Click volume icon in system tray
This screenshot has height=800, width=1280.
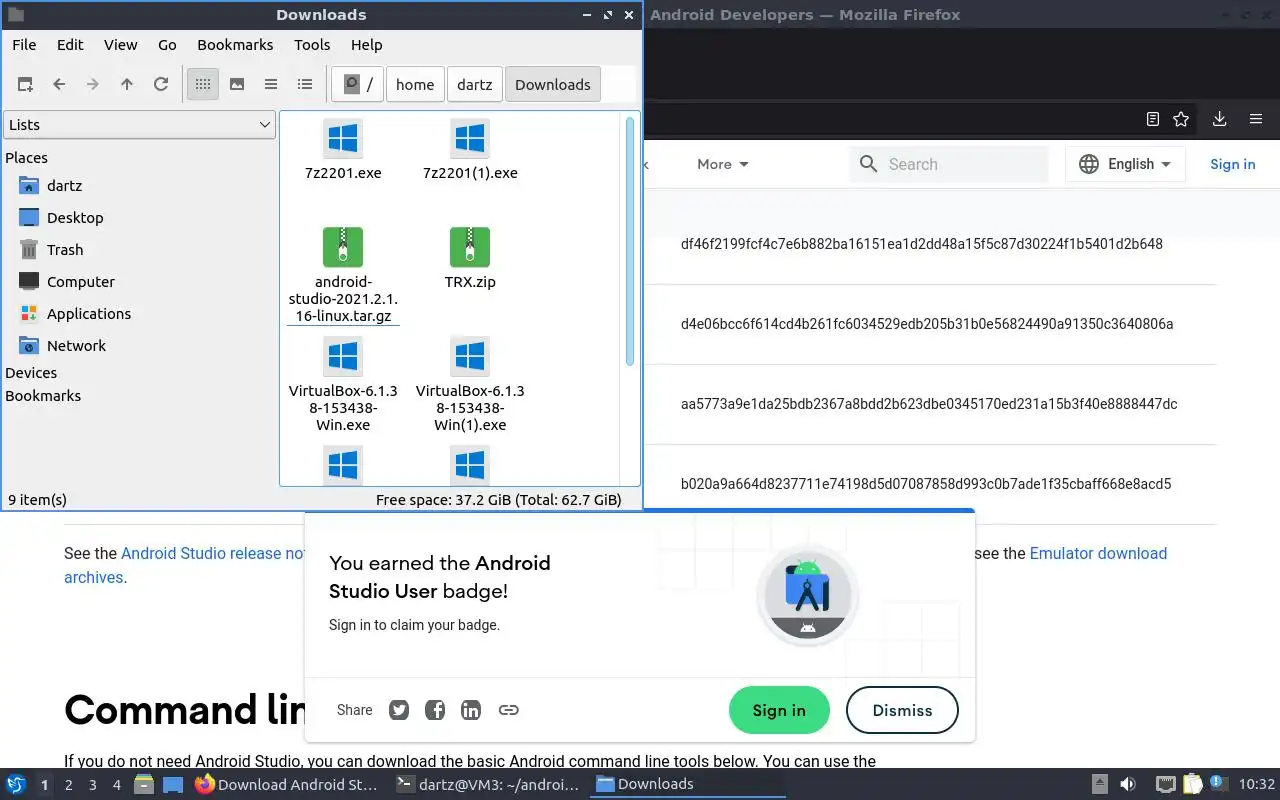pyautogui.click(x=1128, y=785)
